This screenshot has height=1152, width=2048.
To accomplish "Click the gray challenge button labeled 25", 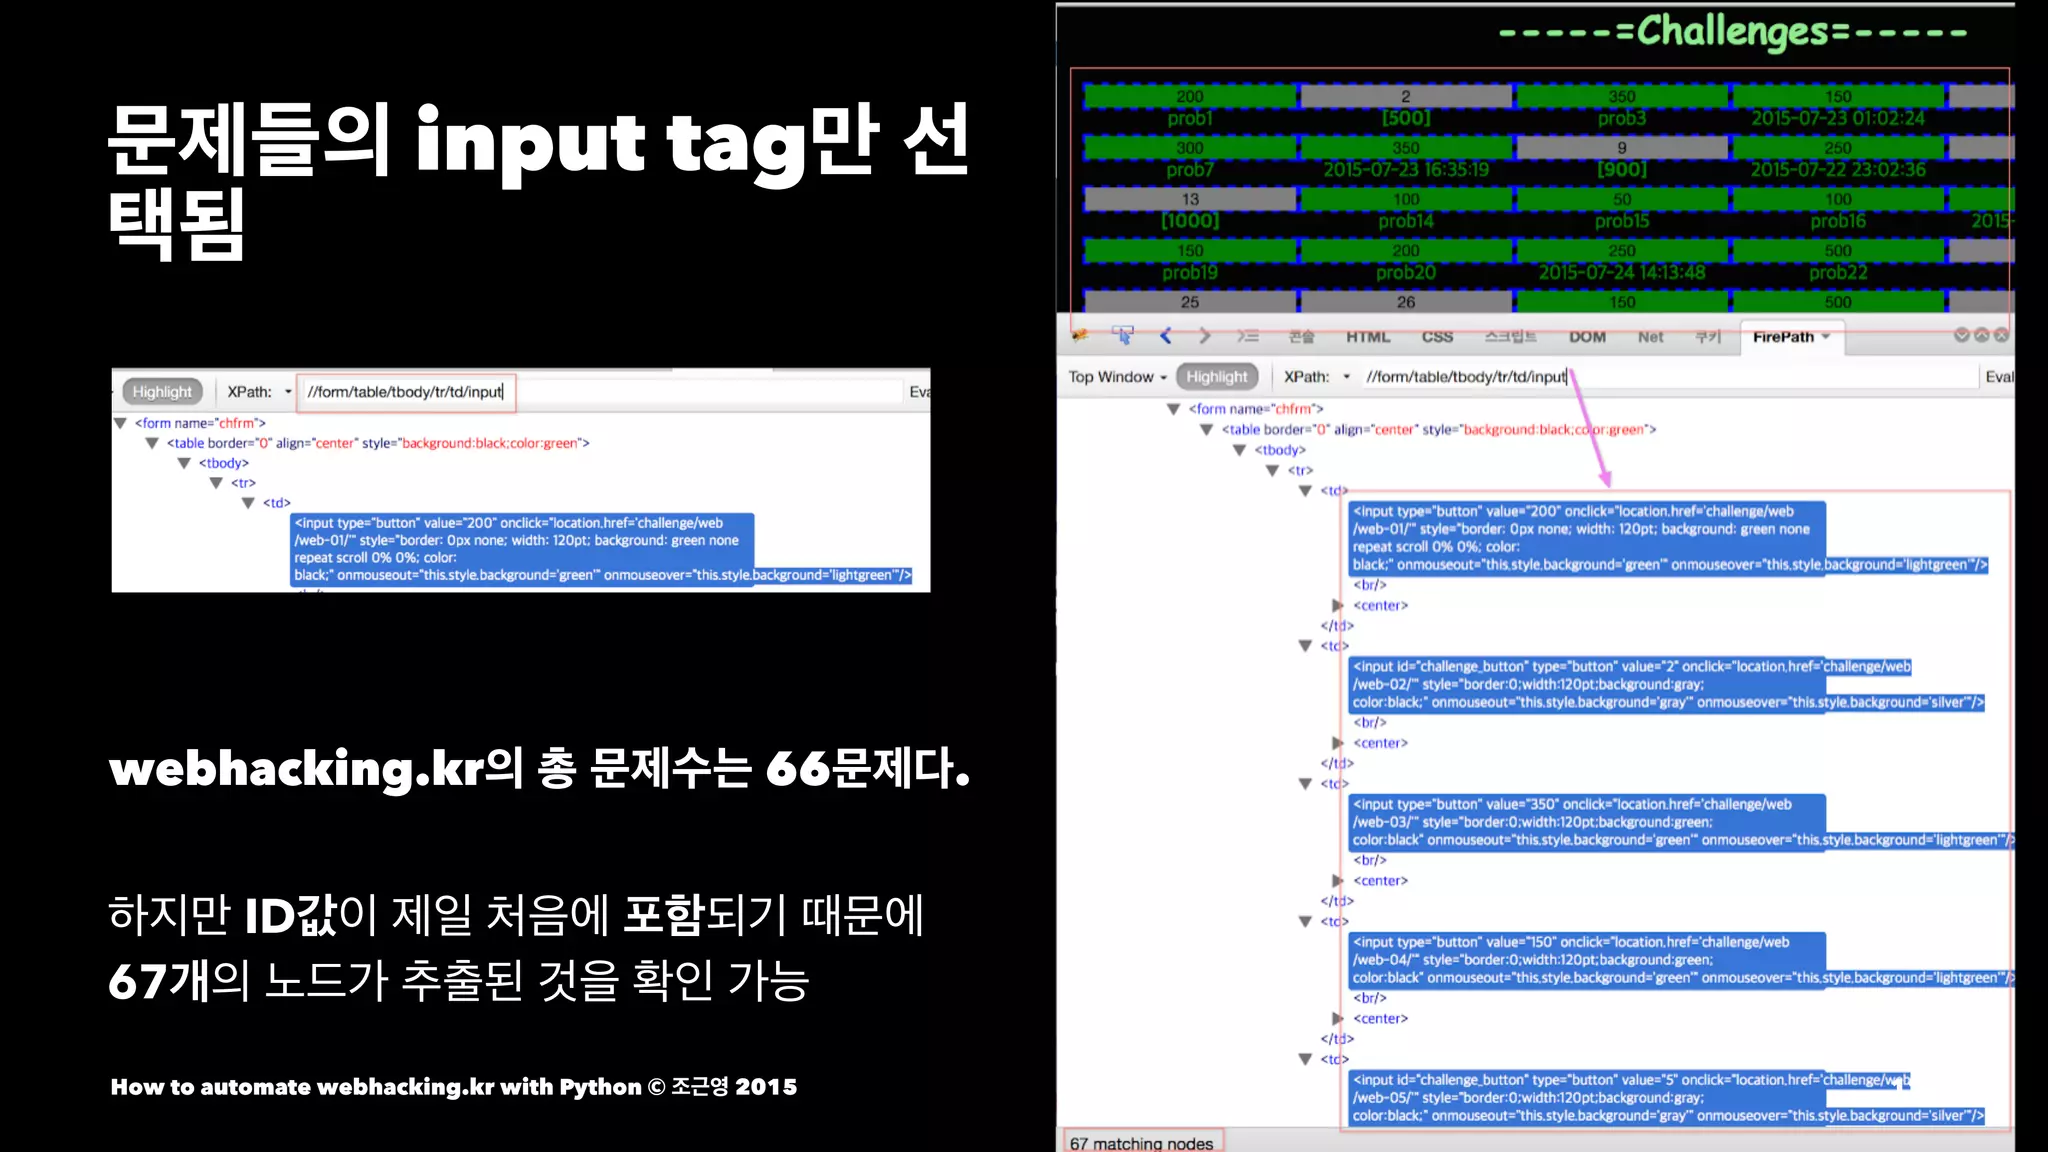I will click(1190, 302).
